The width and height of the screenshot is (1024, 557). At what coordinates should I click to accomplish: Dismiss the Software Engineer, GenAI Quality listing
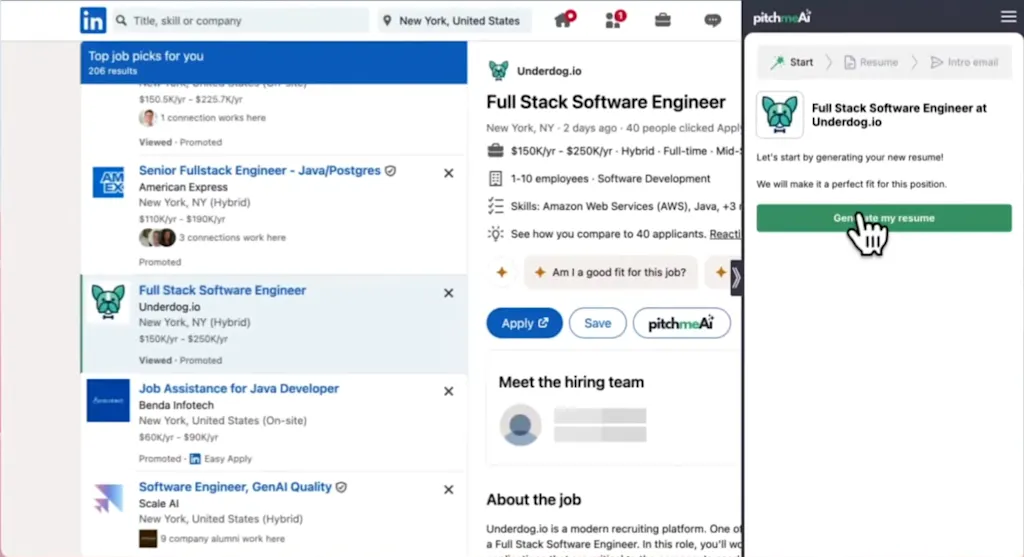(x=448, y=489)
